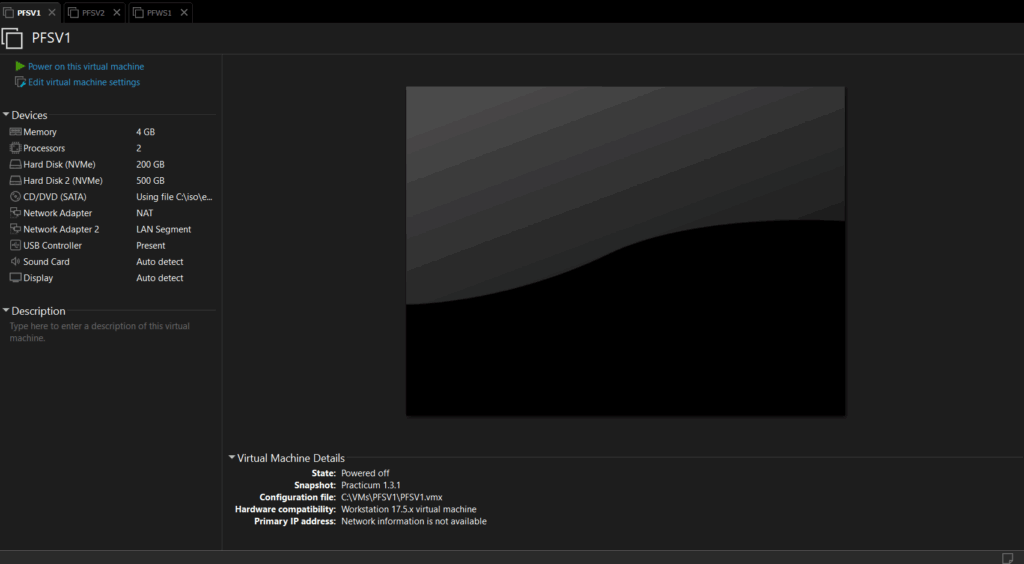1024x564 pixels.
Task: Select the Processors device icon
Action: 15,148
